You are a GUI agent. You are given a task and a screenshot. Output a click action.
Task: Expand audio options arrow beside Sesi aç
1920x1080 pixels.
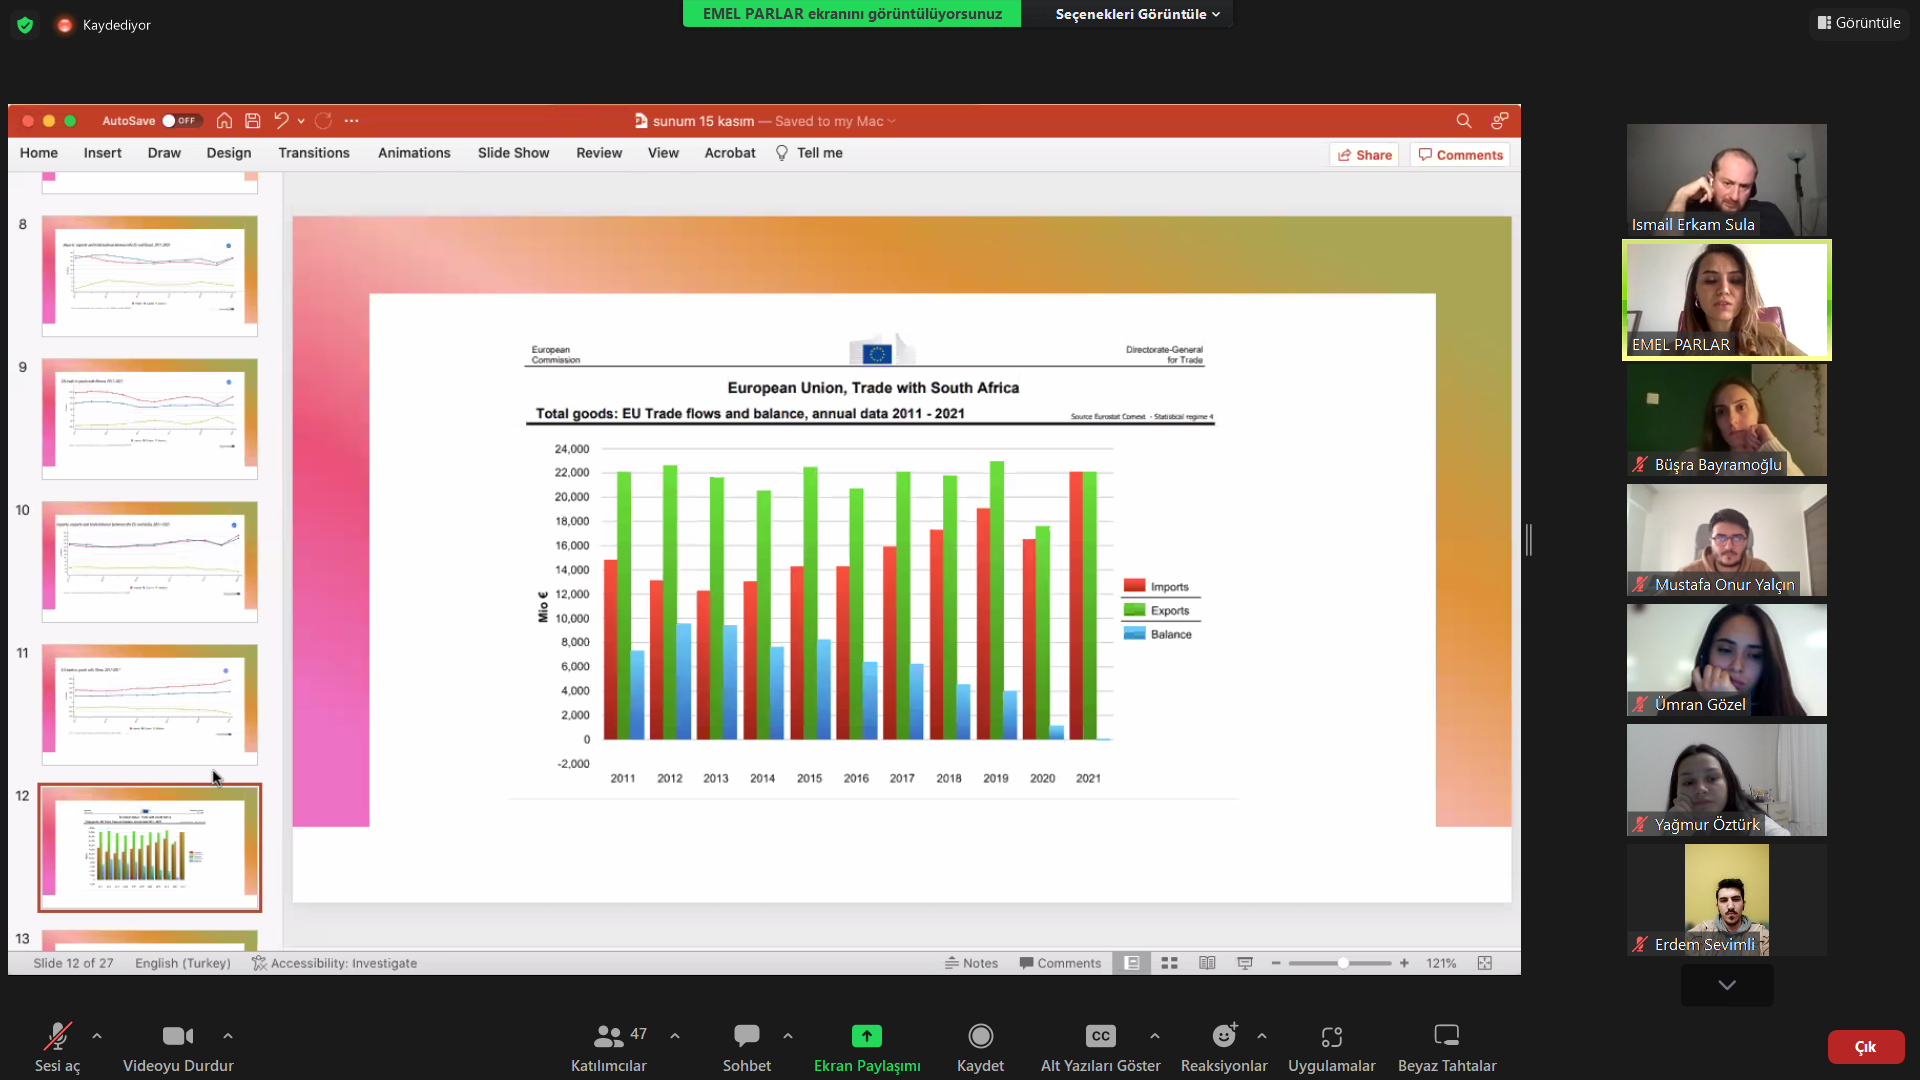point(97,1036)
